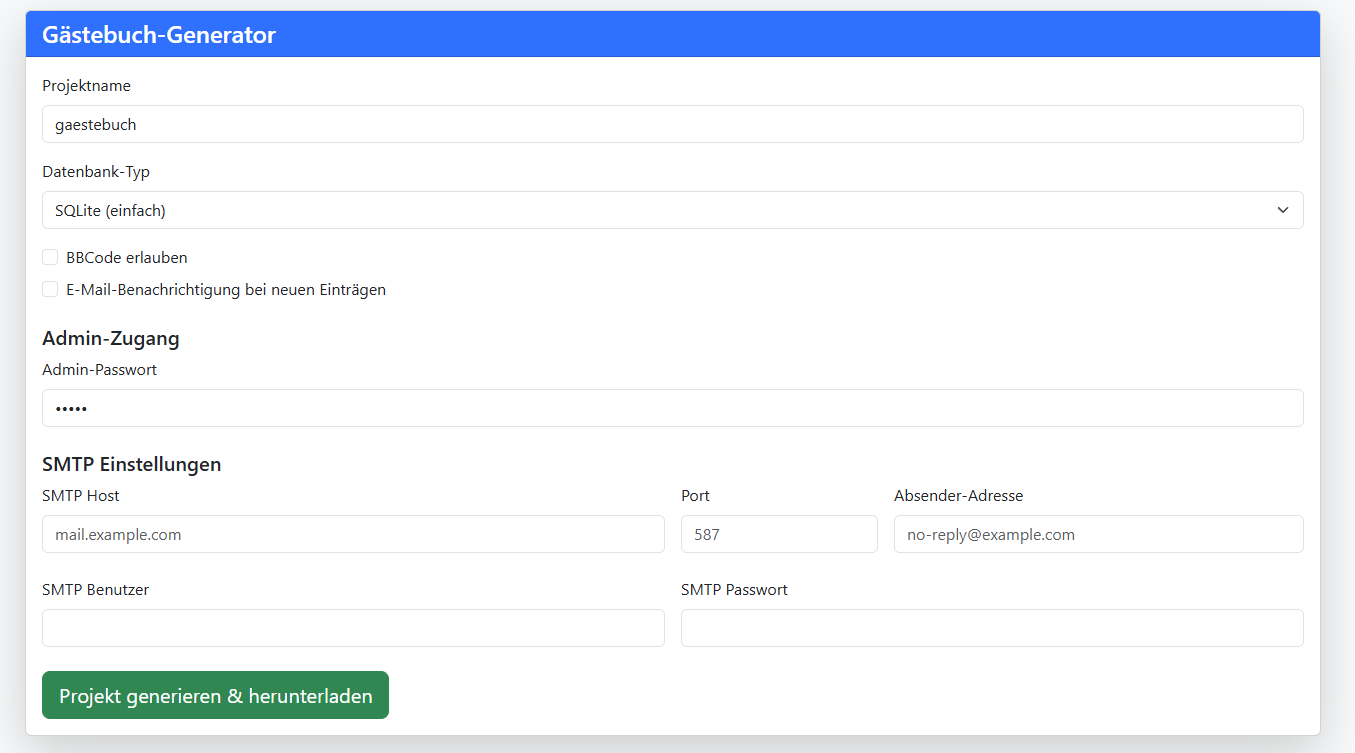Screen dimensions: 1355x753
Task: Click the BBCode erlauben label text
Action: coord(126,258)
